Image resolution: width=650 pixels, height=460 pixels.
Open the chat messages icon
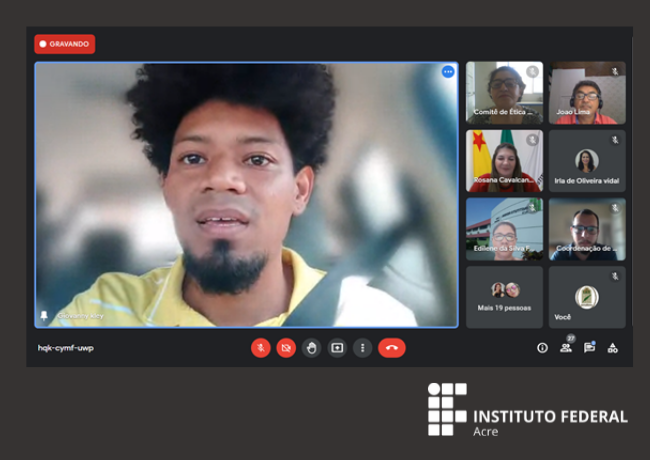click(x=589, y=348)
